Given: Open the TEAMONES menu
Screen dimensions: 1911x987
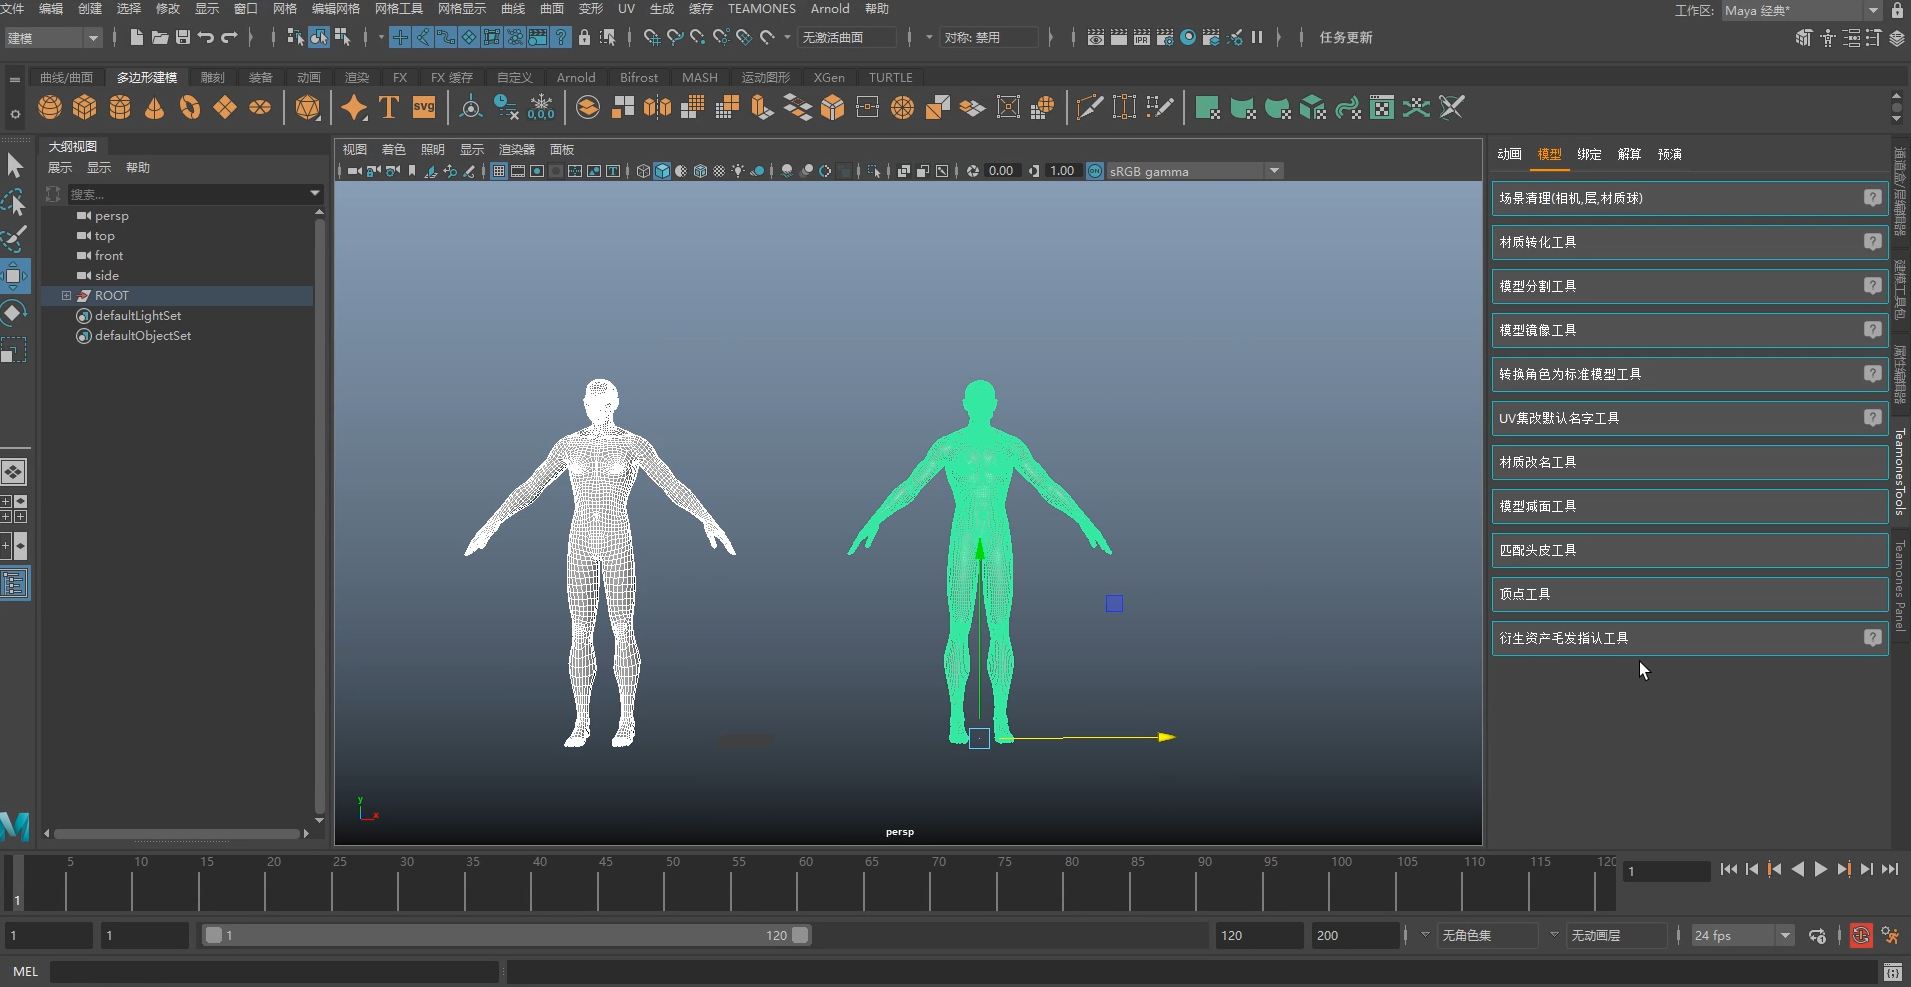Looking at the screenshot, I should [761, 9].
